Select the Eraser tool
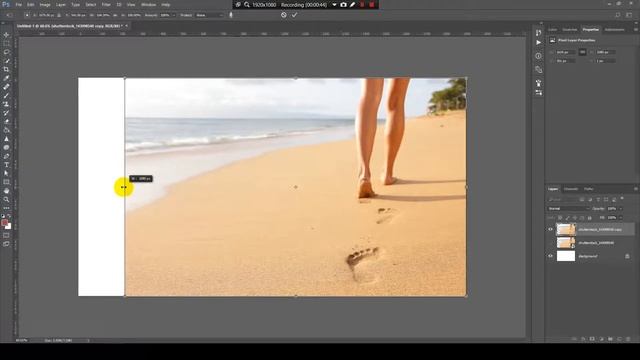This screenshot has width=640, height=360. [x=6, y=121]
